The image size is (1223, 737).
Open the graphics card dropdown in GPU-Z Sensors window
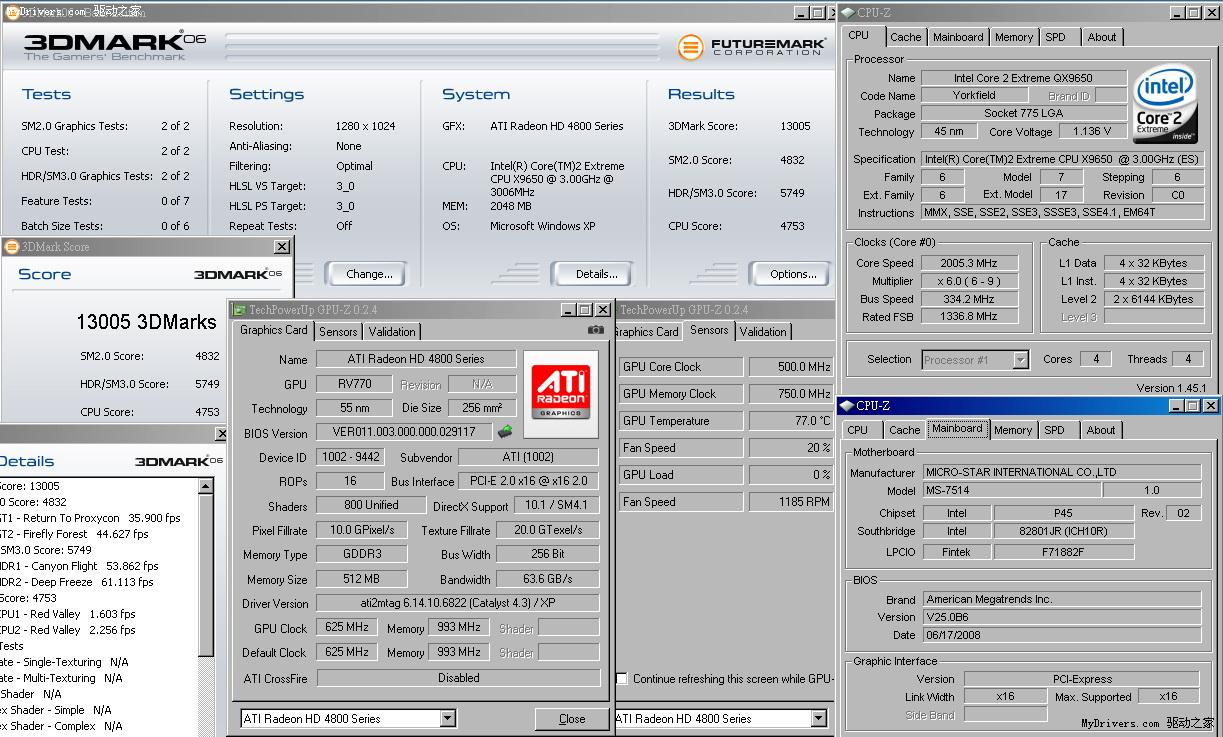tap(819, 718)
